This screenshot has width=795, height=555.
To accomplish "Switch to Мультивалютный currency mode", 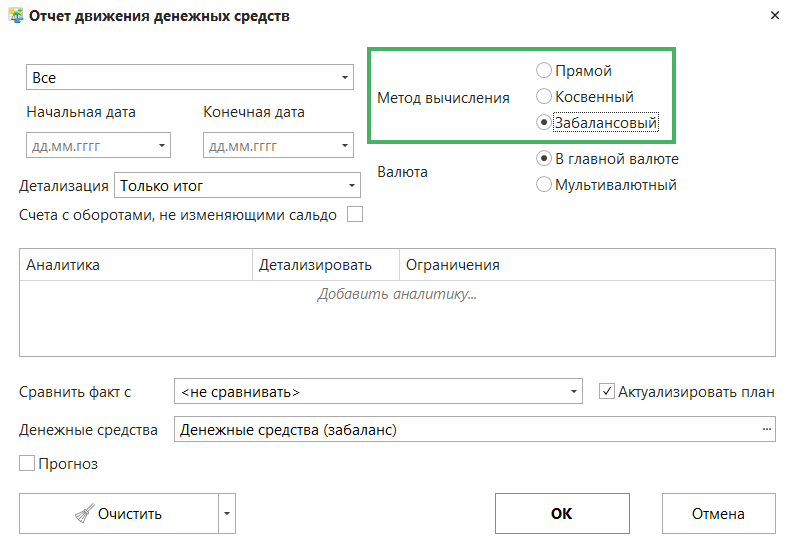I will [543, 184].
